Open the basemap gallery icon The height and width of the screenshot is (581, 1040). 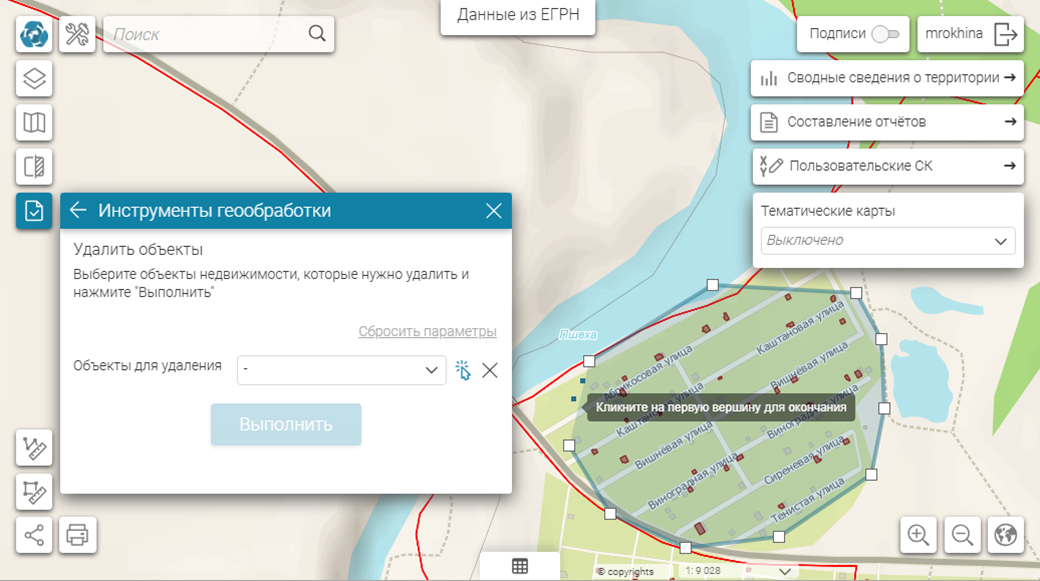coord(34,123)
